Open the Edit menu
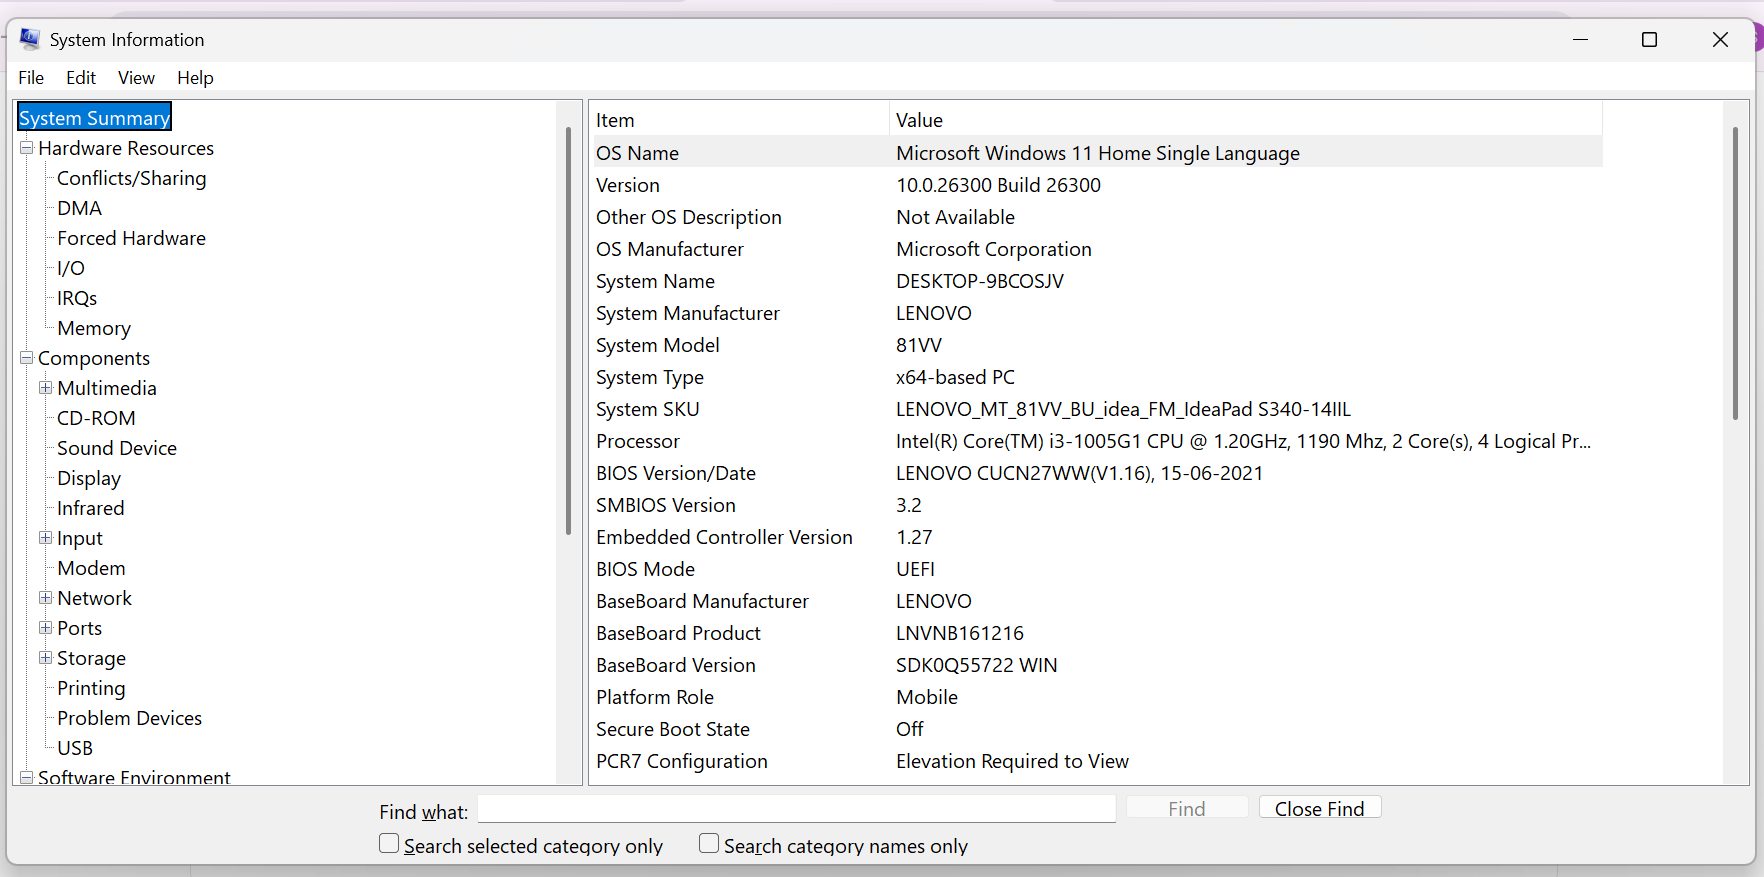Viewport: 1764px width, 877px height. tap(81, 78)
